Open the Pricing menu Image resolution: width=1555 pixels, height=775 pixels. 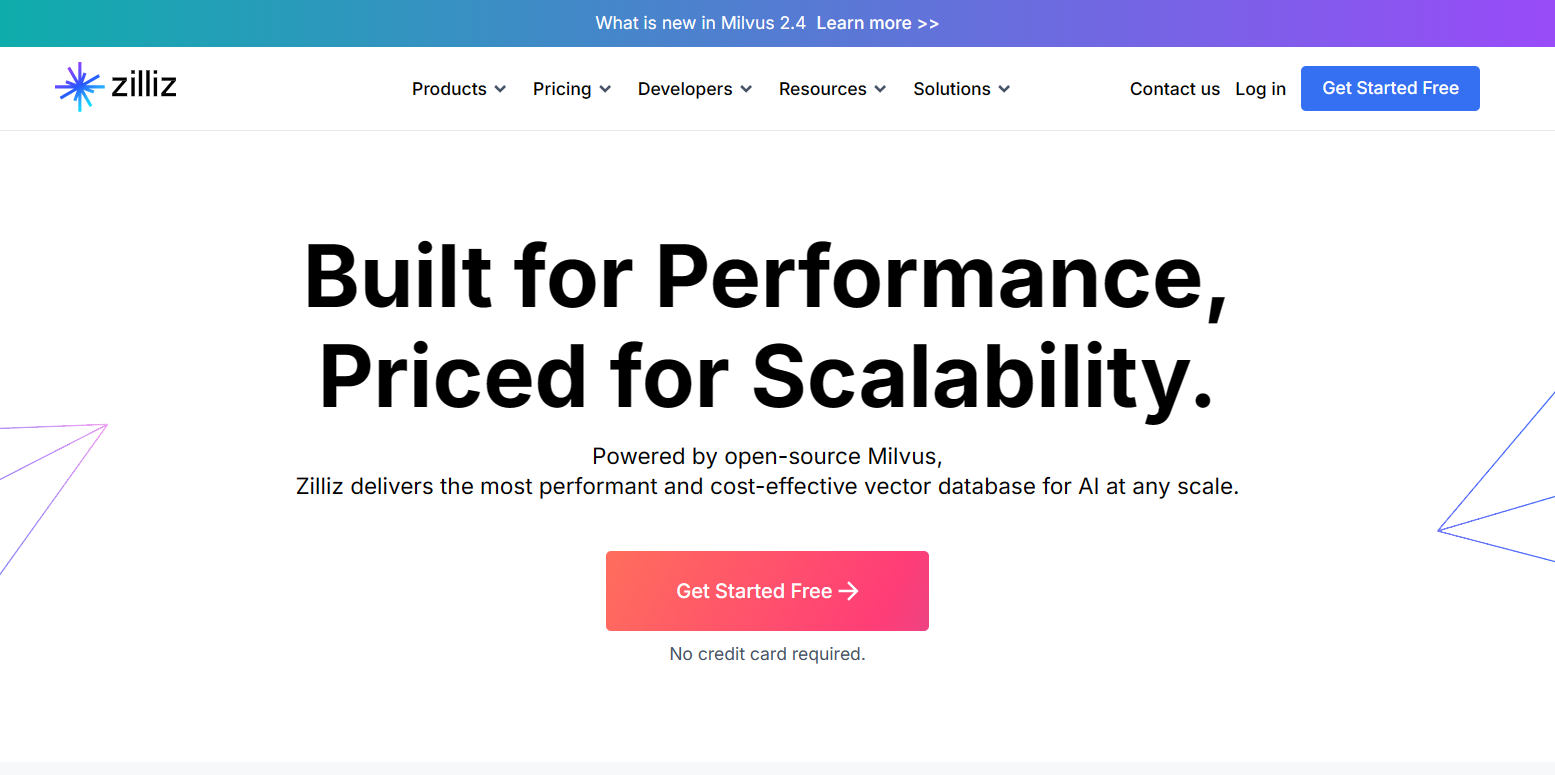click(x=562, y=89)
